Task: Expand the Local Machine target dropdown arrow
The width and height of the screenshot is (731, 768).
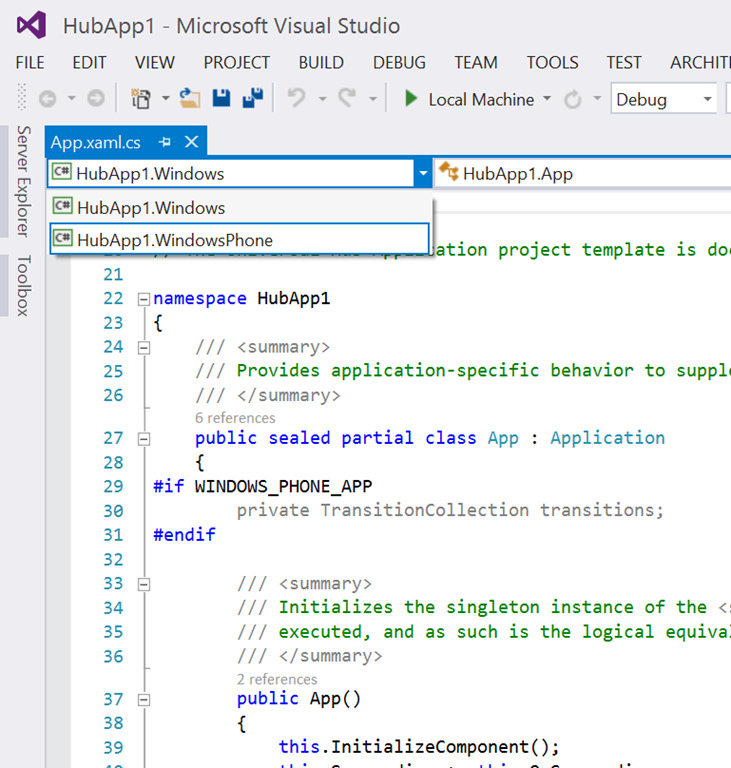Action: pos(547,98)
